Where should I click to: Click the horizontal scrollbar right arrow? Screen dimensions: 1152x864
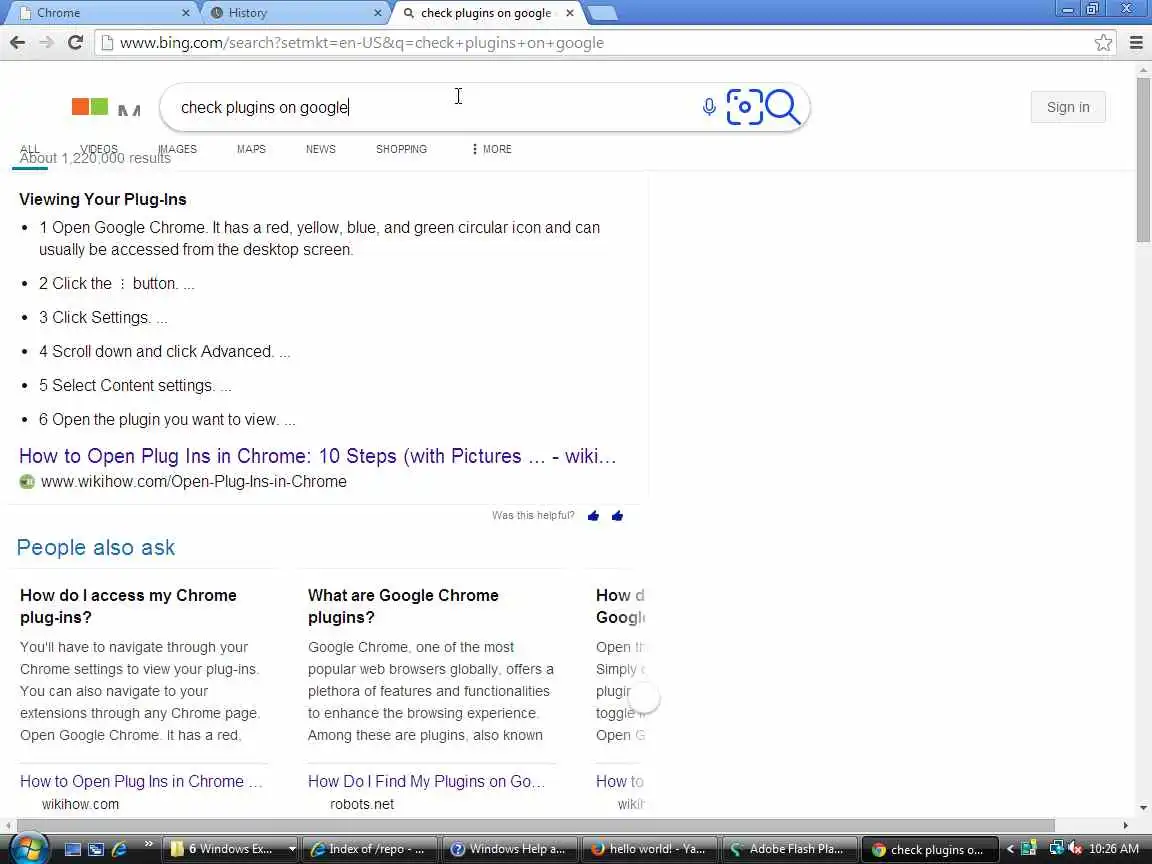click(x=1126, y=825)
